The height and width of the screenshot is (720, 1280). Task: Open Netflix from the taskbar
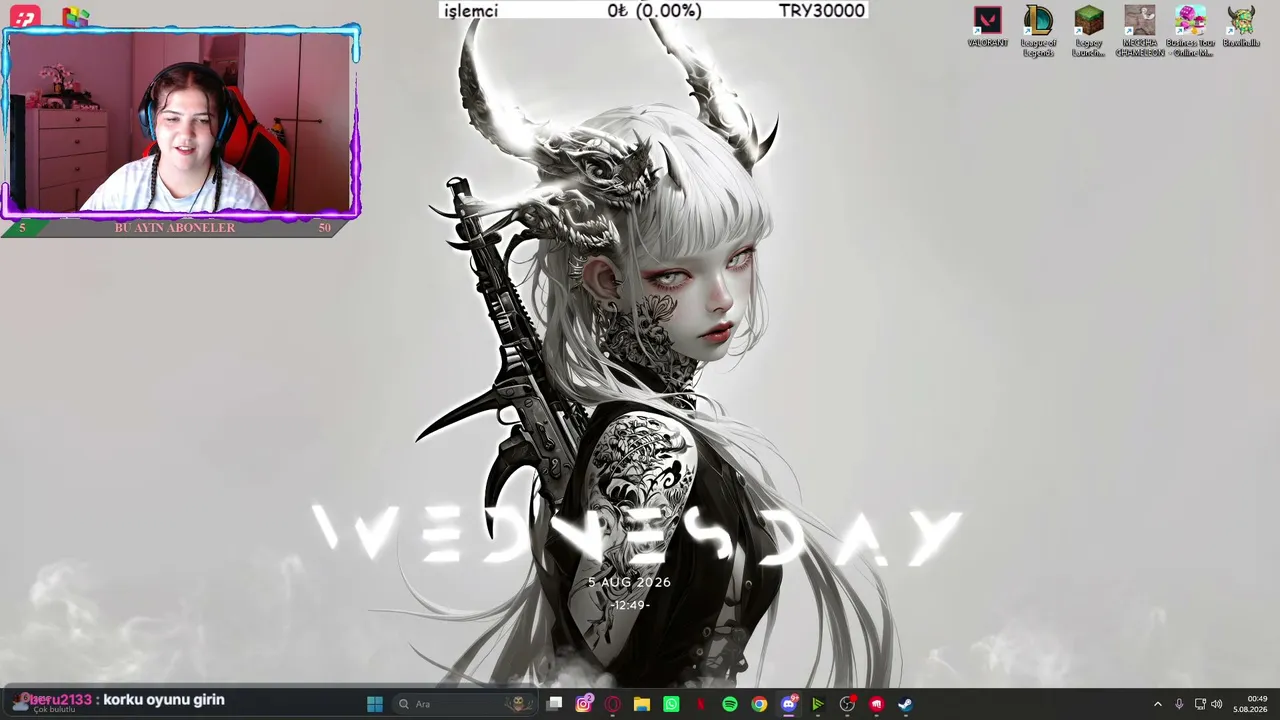(x=701, y=704)
